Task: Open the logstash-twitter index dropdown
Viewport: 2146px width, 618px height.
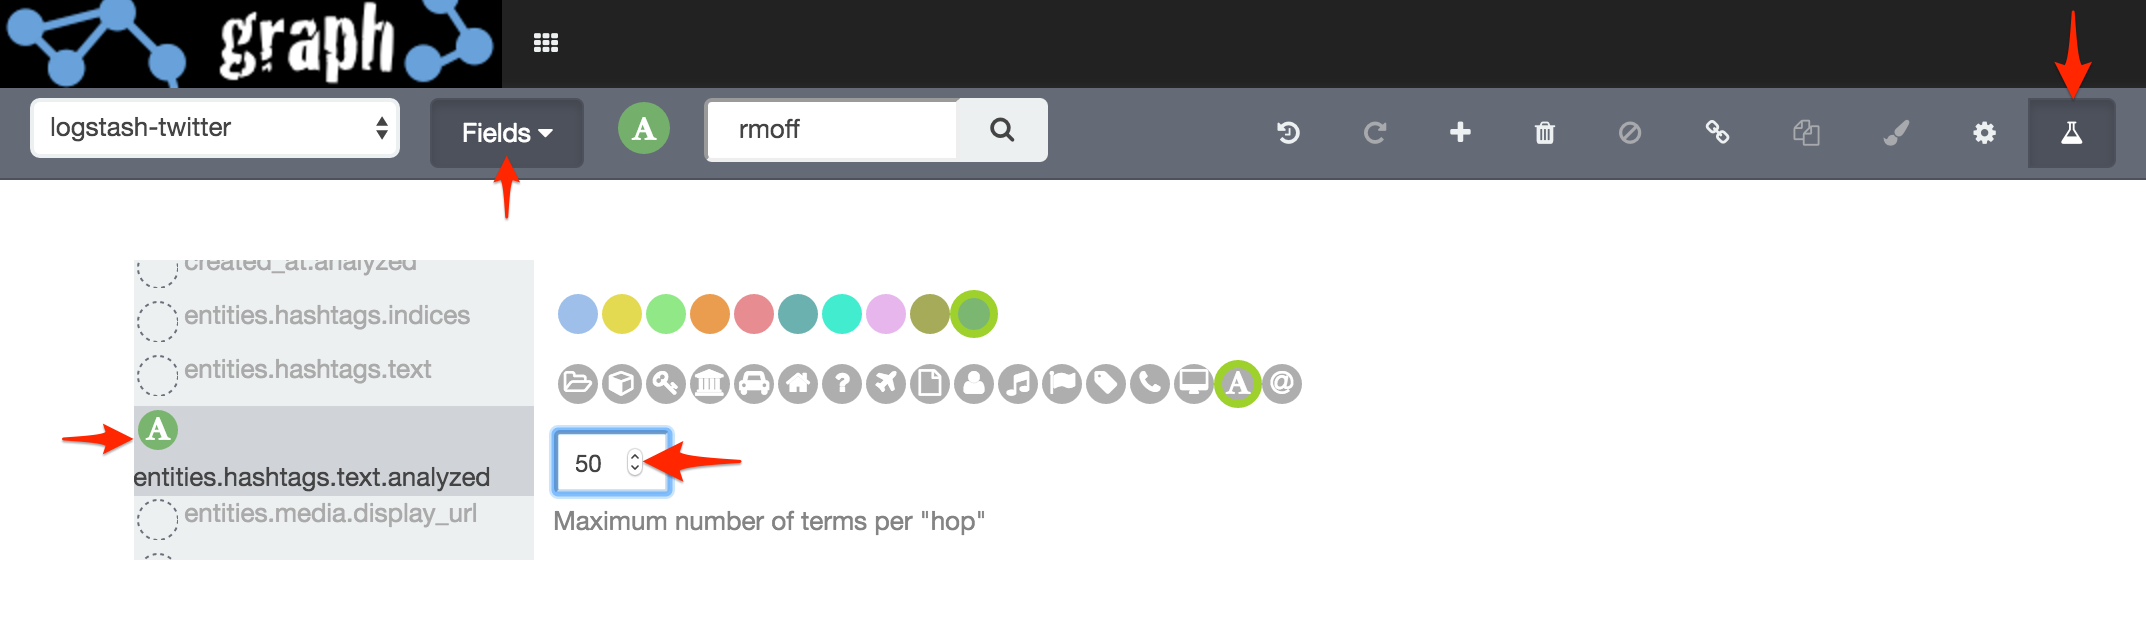Action: (215, 128)
